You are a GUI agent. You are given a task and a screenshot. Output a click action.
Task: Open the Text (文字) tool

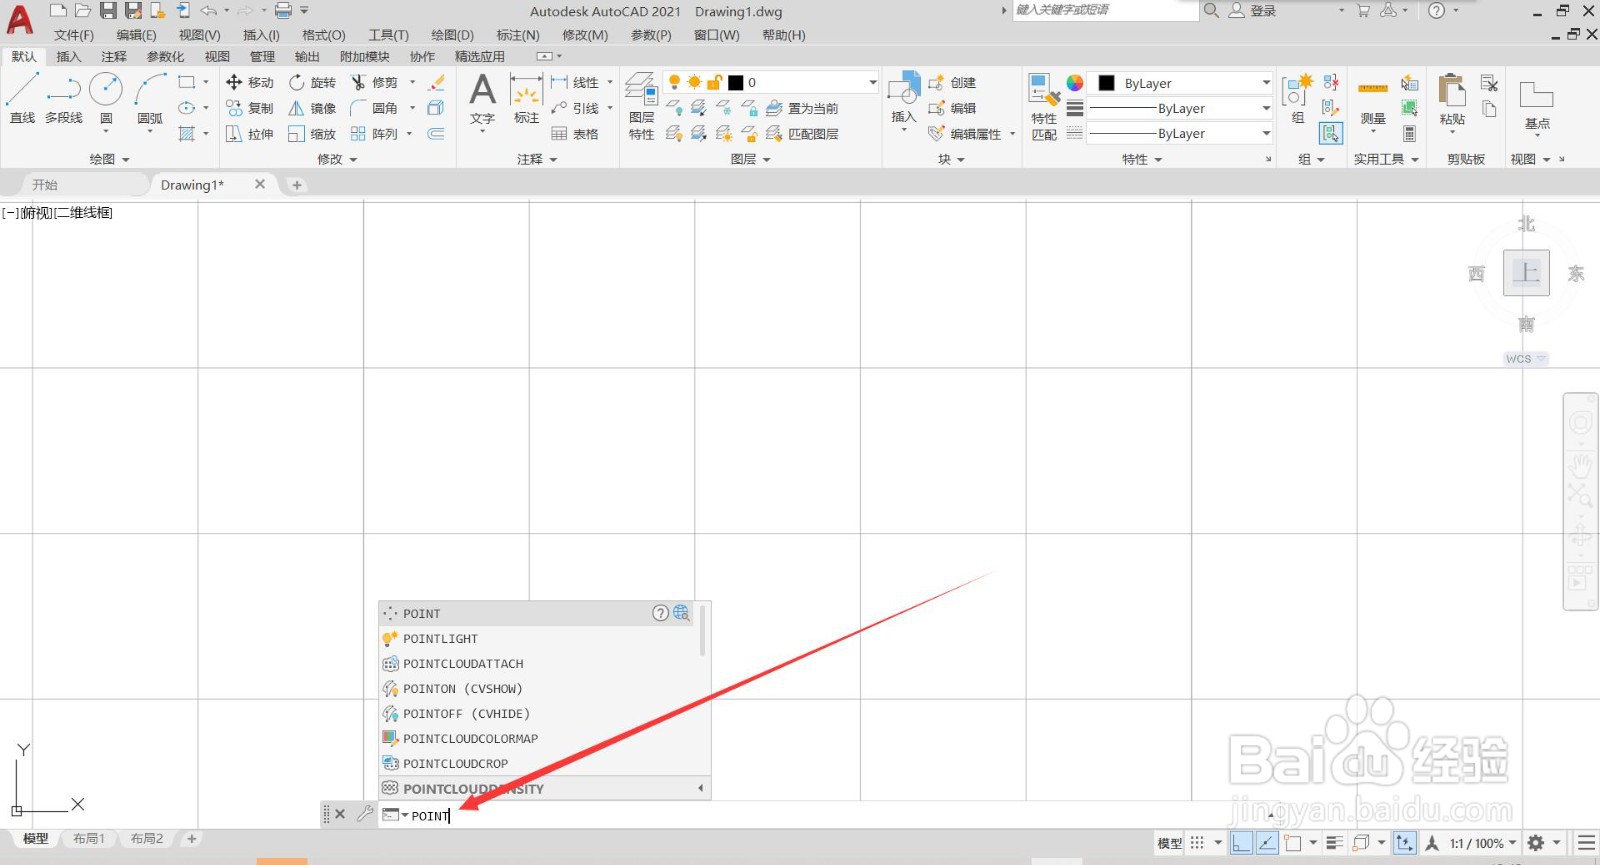tap(483, 98)
